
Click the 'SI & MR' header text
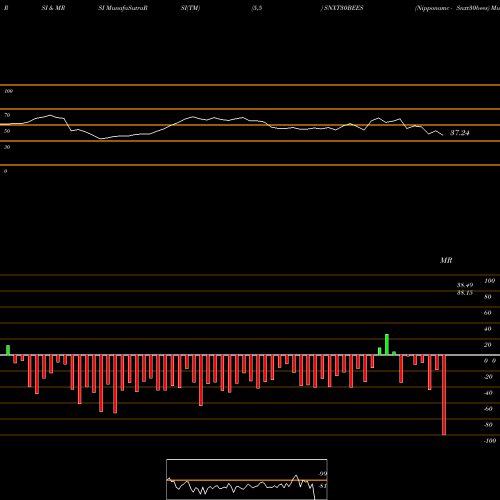coord(53,8)
